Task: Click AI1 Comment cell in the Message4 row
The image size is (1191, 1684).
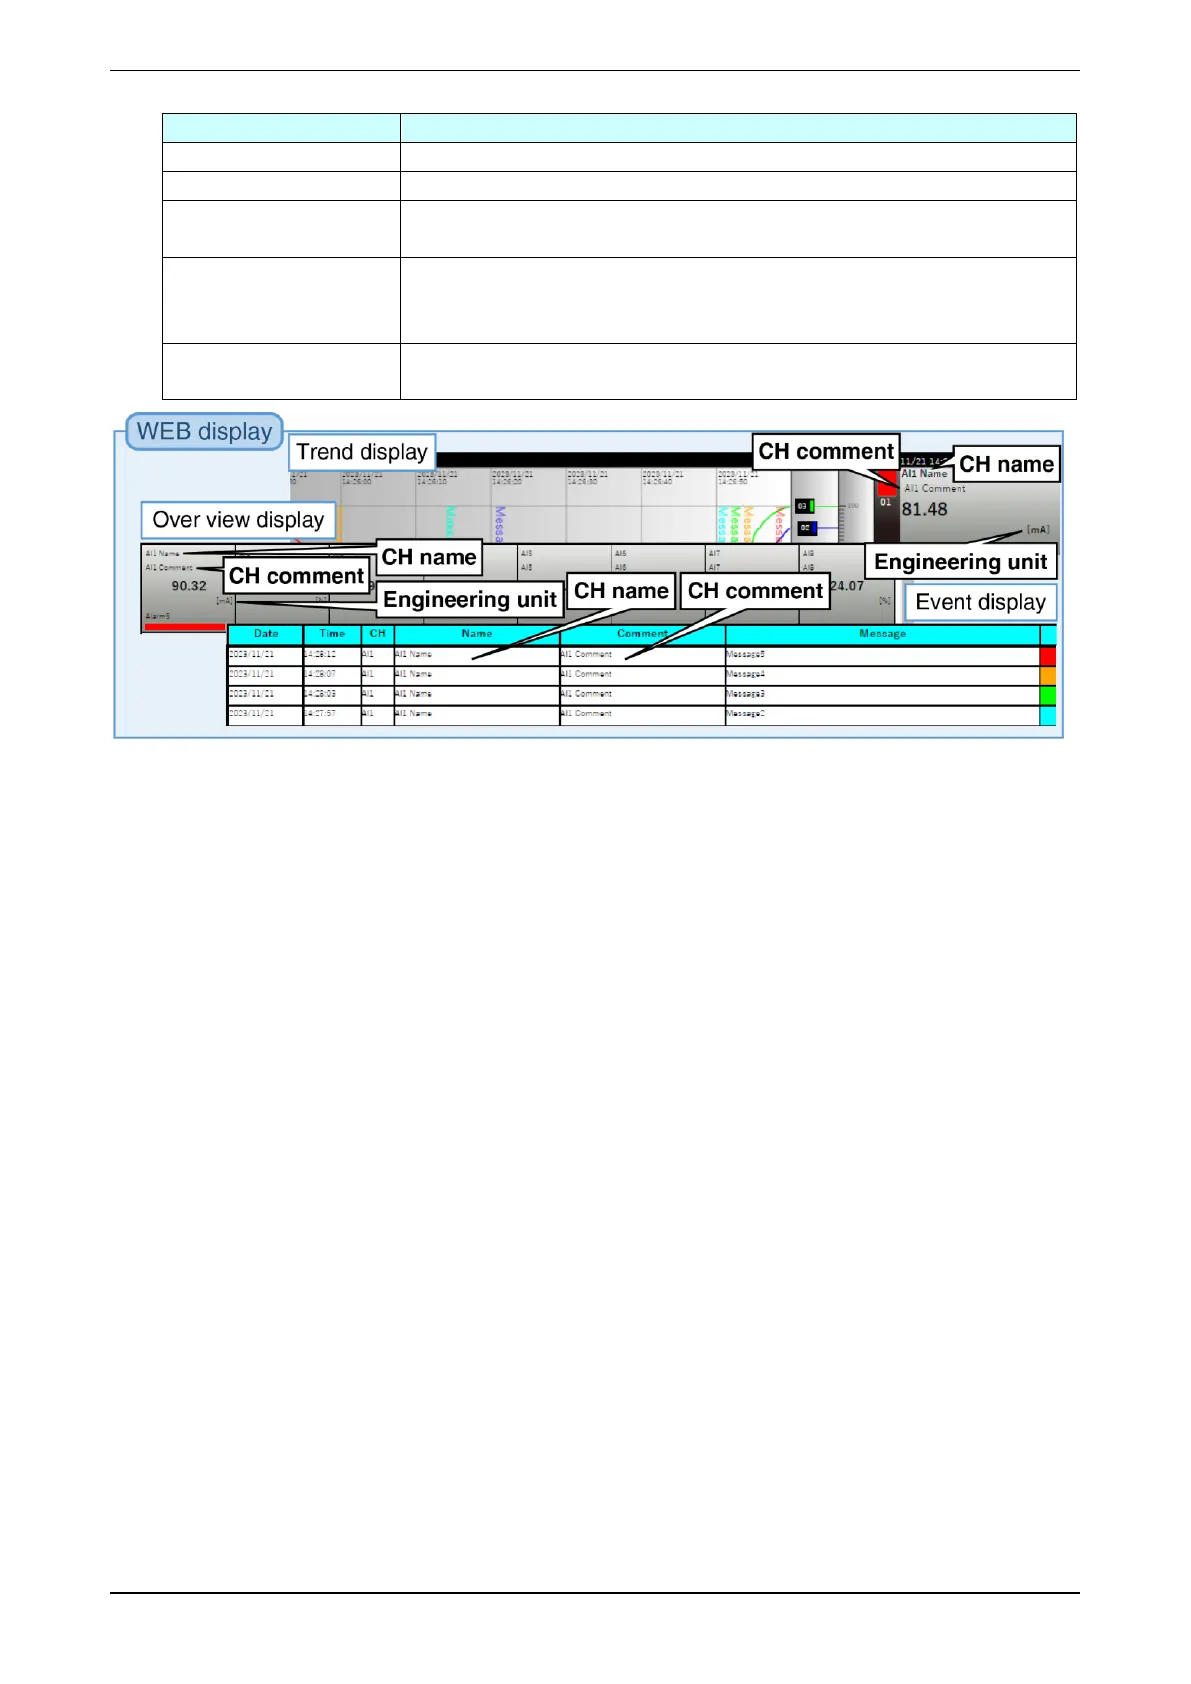Action: tap(642, 675)
